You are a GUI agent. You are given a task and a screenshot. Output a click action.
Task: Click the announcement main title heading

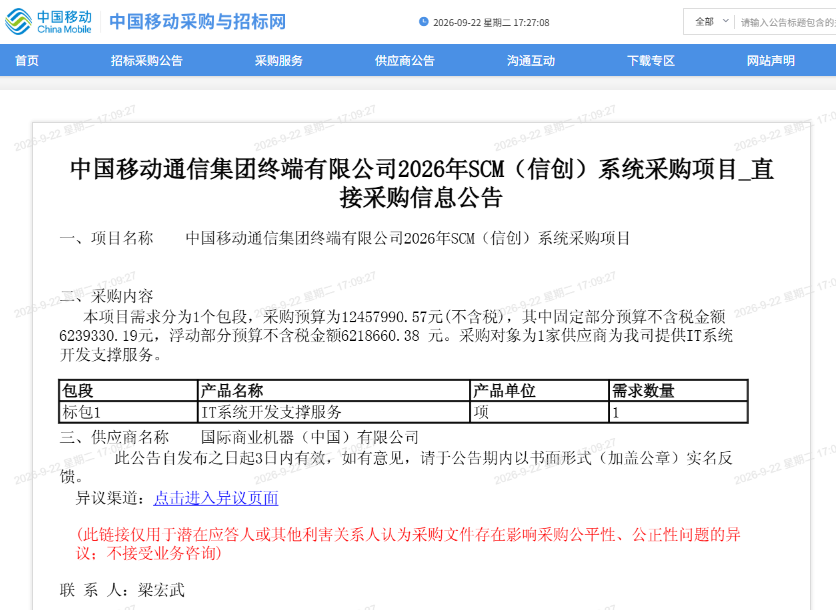point(421,183)
